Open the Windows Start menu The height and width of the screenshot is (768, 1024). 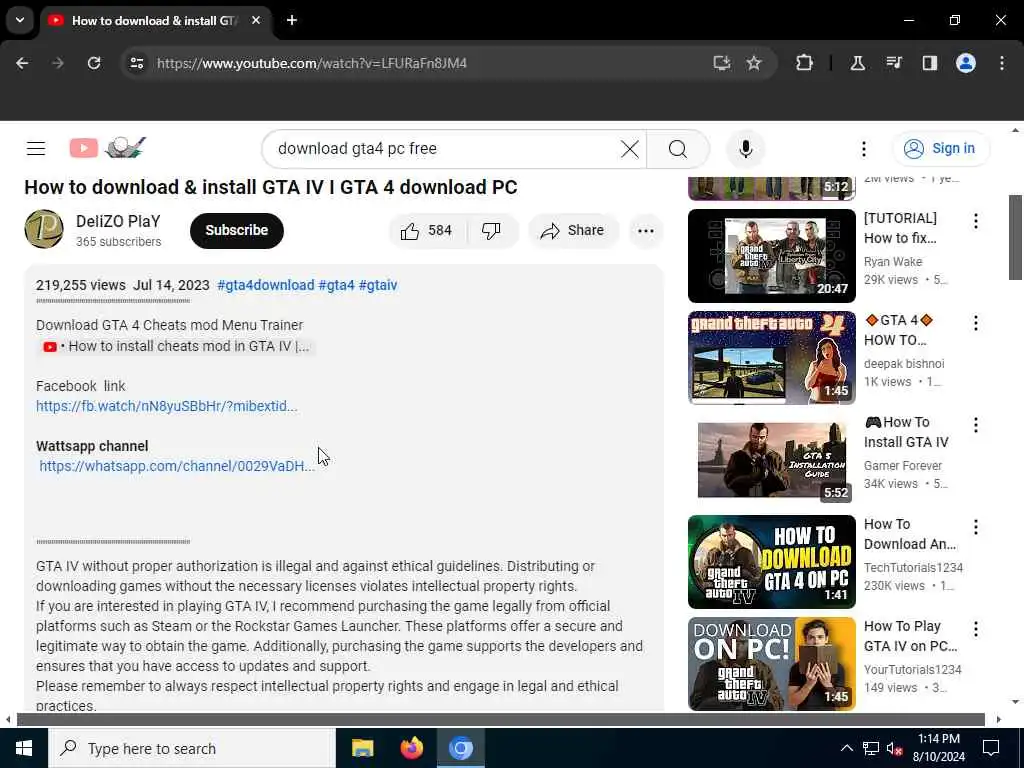(x=24, y=748)
